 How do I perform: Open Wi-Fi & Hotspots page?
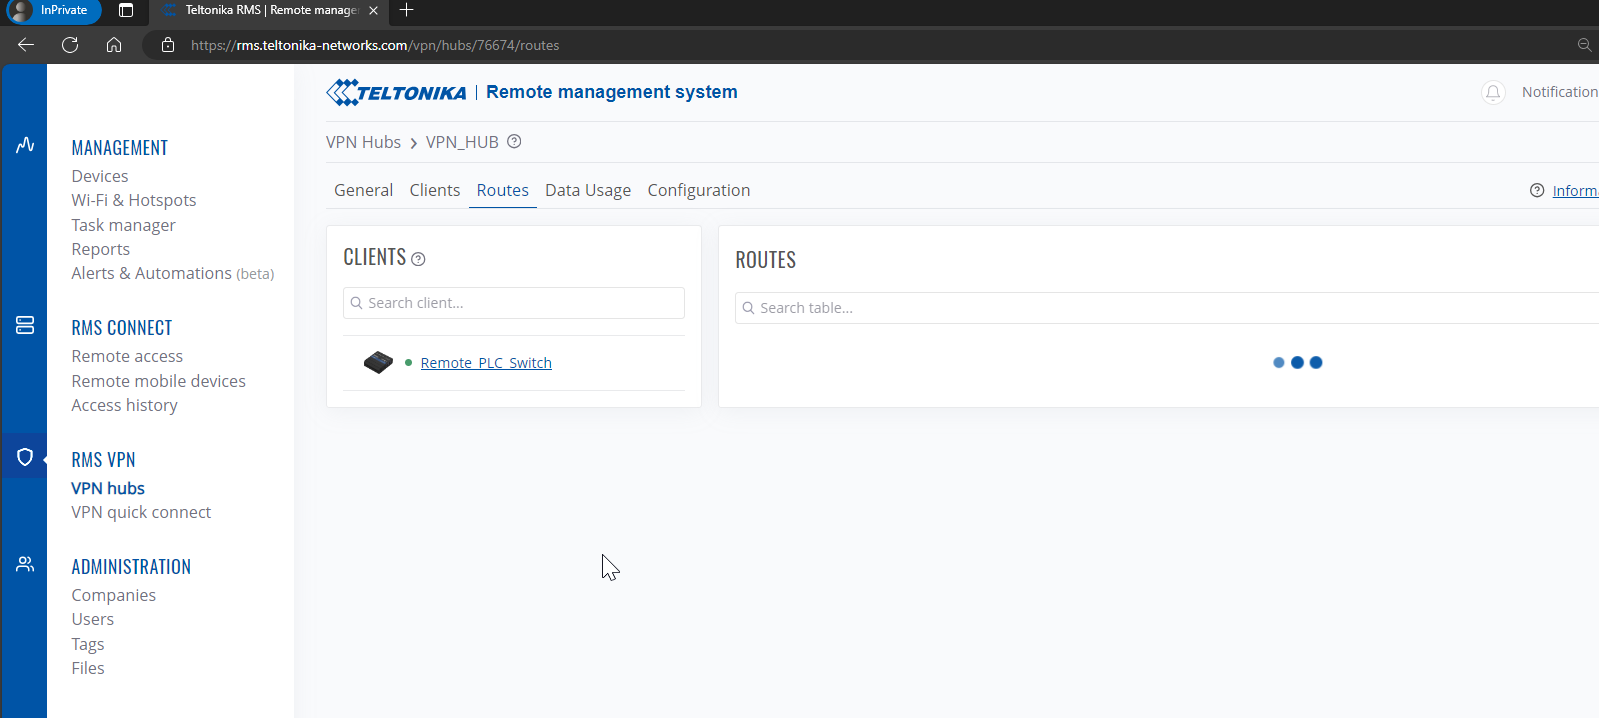click(x=134, y=200)
